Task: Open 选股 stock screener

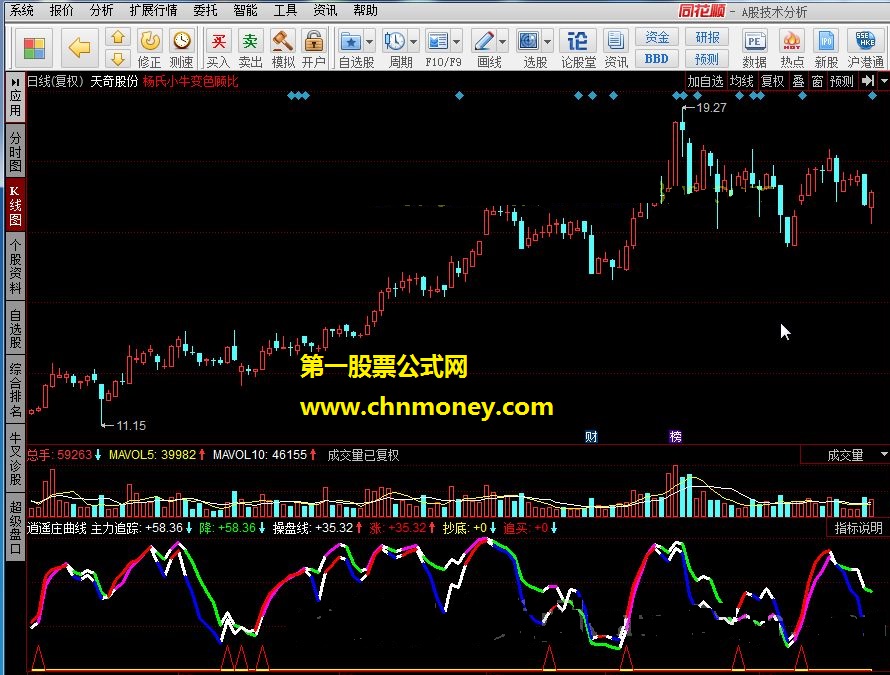Action: (529, 42)
